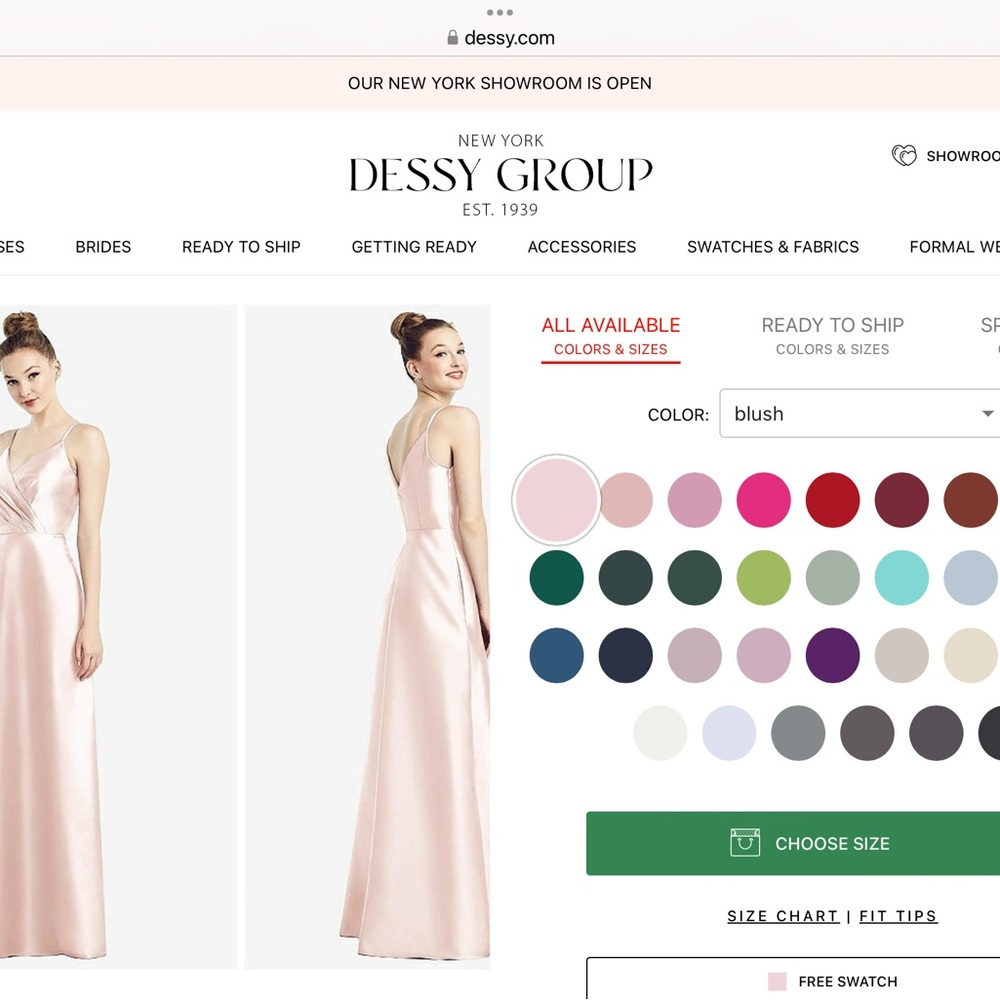Open the ACCESSORIES navigation menu
This screenshot has width=1000, height=1000.
point(582,247)
